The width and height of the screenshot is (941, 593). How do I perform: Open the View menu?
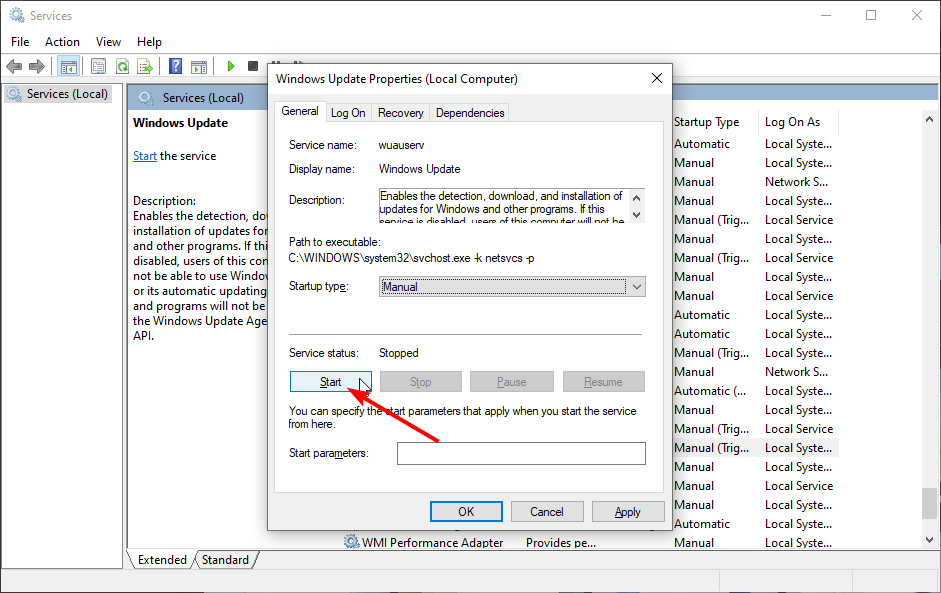[x=109, y=41]
